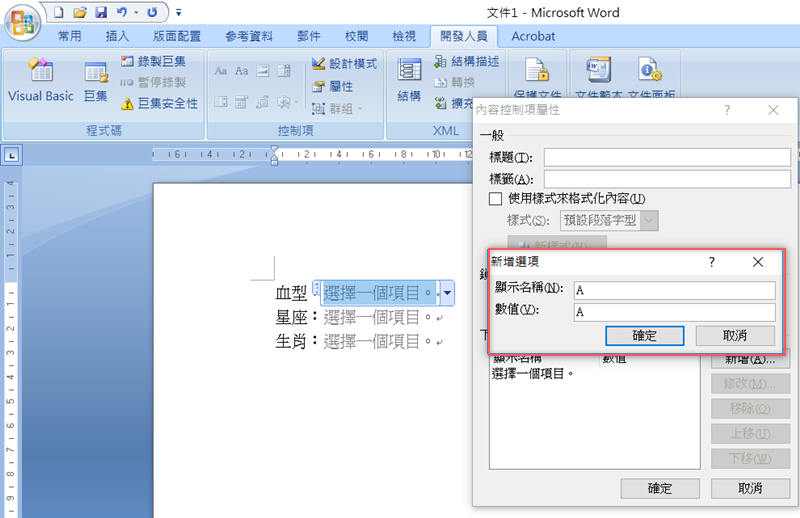Open help in 新增選項 dialog

712,262
